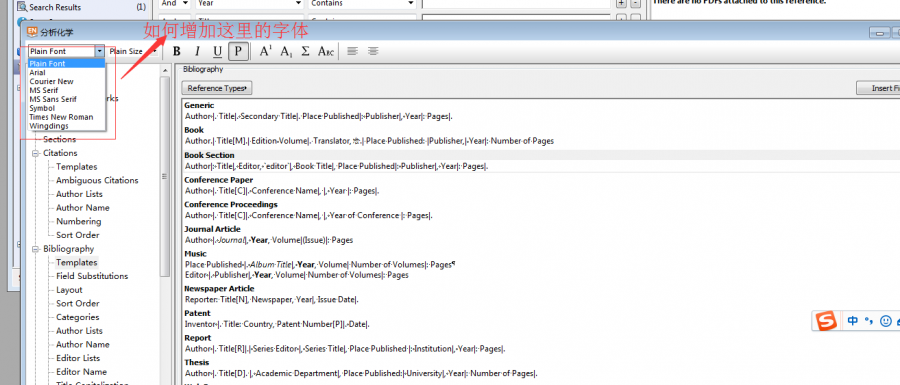900x385 pixels.
Task: Select Categories under Bibliography
Action: tap(77, 317)
